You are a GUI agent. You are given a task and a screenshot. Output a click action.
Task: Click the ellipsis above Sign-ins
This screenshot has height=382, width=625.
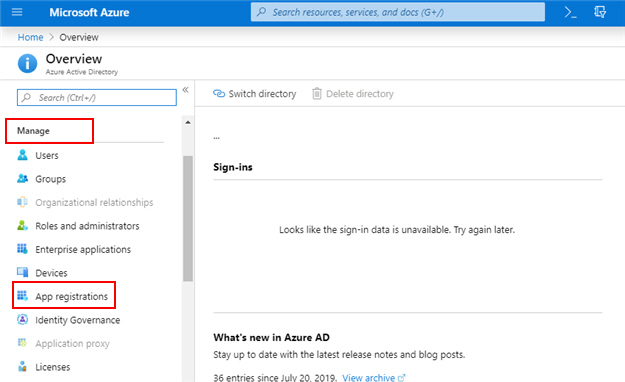coord(216,138)
